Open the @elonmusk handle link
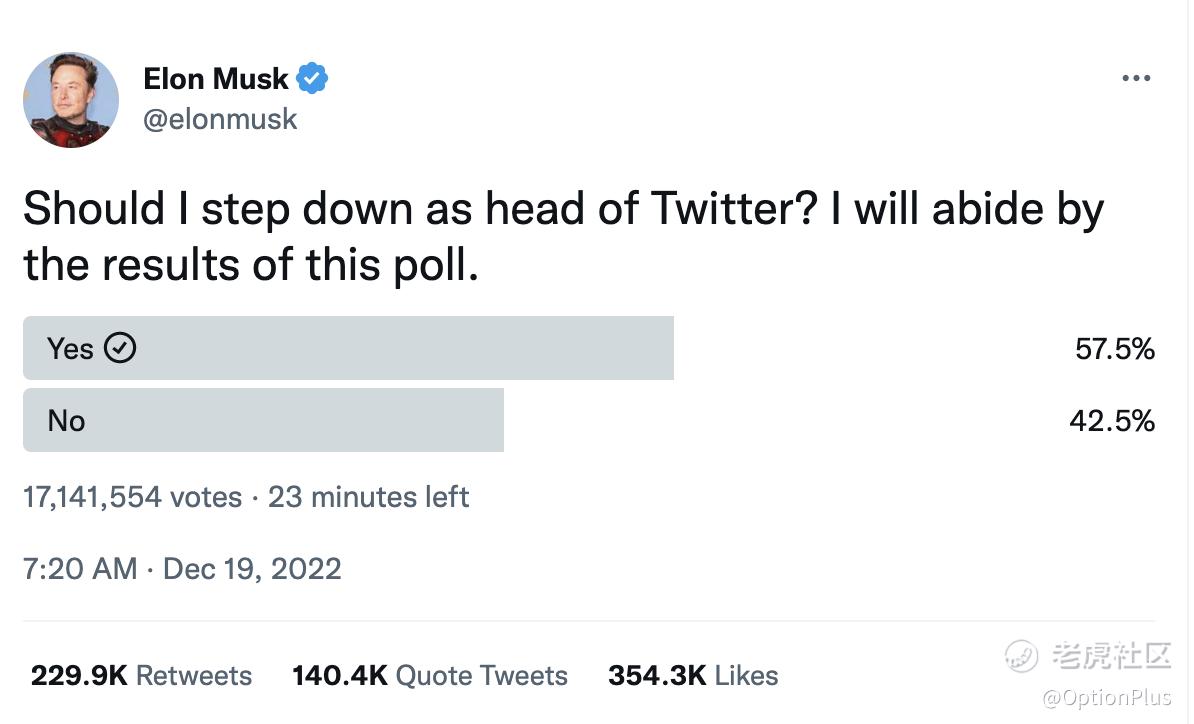Viewport: 1194px width, 724px height. pyautogui.click(x=220, y=120)
